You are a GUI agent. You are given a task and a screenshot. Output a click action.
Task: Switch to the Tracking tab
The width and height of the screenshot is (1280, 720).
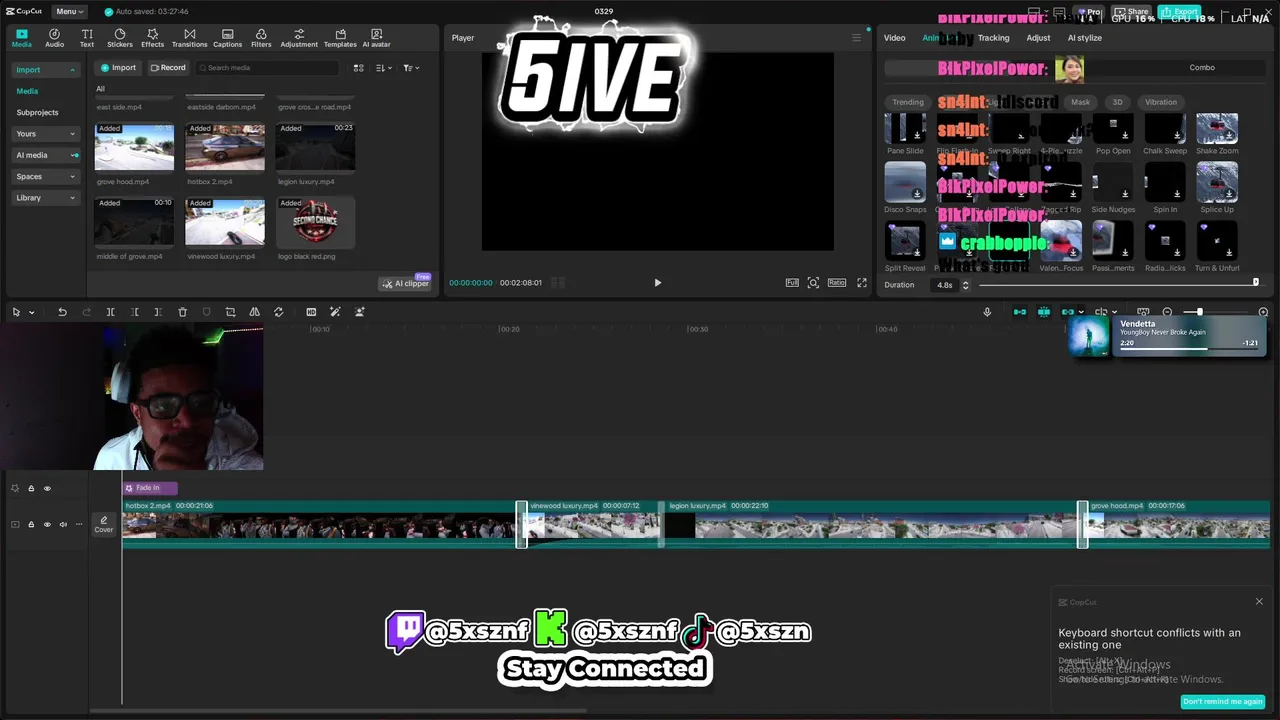tap(993, 38)
